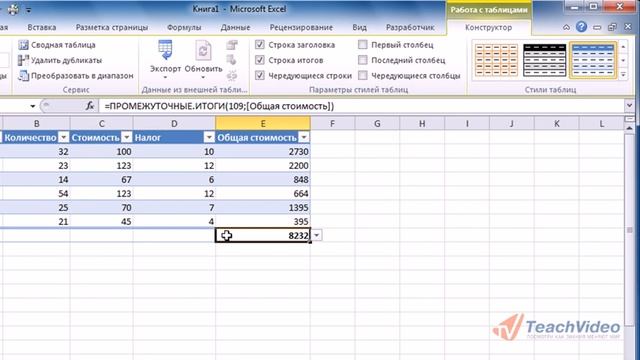Select the cell with value 2200
The image size is (640, 360).
coord(263,165)
